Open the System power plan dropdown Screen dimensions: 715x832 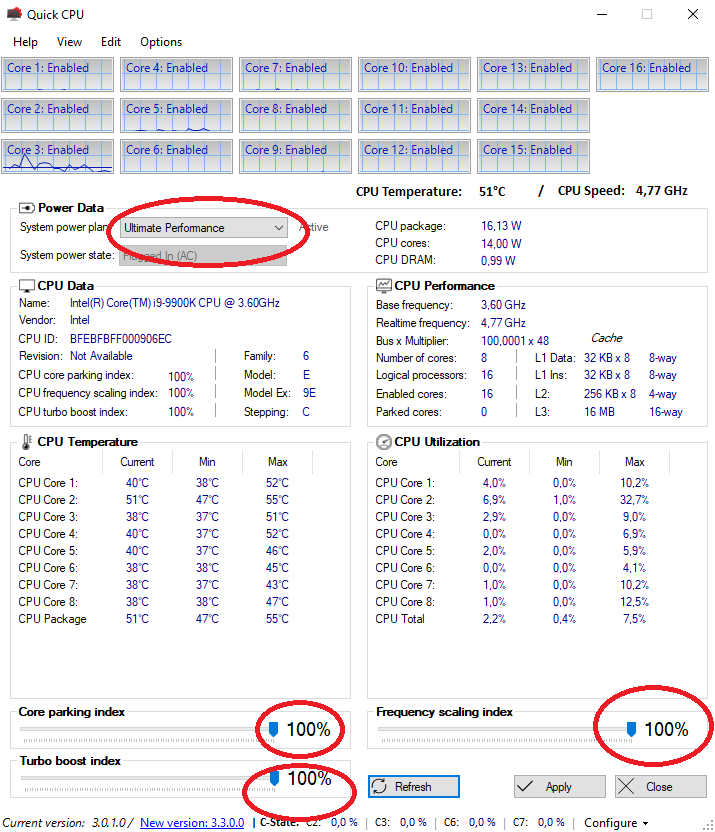pyautogui.click(x=203, y=228)
